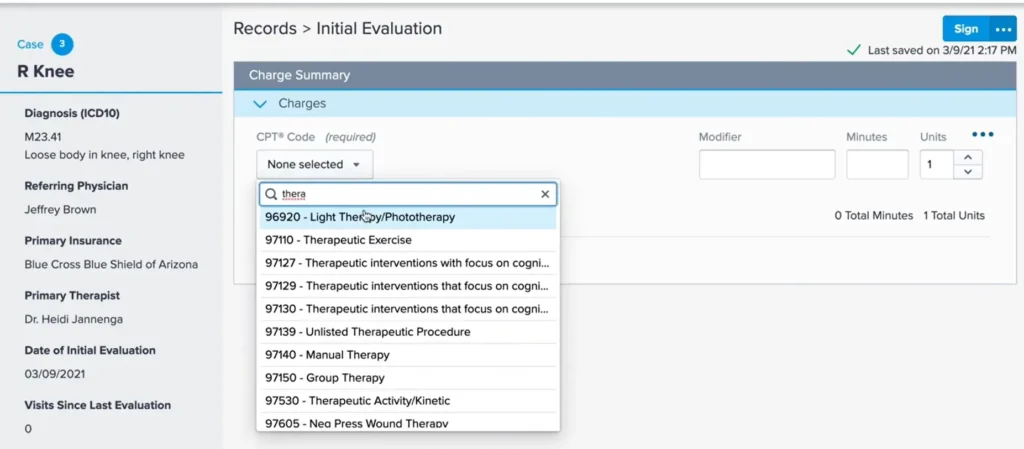
Task: Open the more options next to Sign
Action: pyautogui.click(x=1003, y=29)
